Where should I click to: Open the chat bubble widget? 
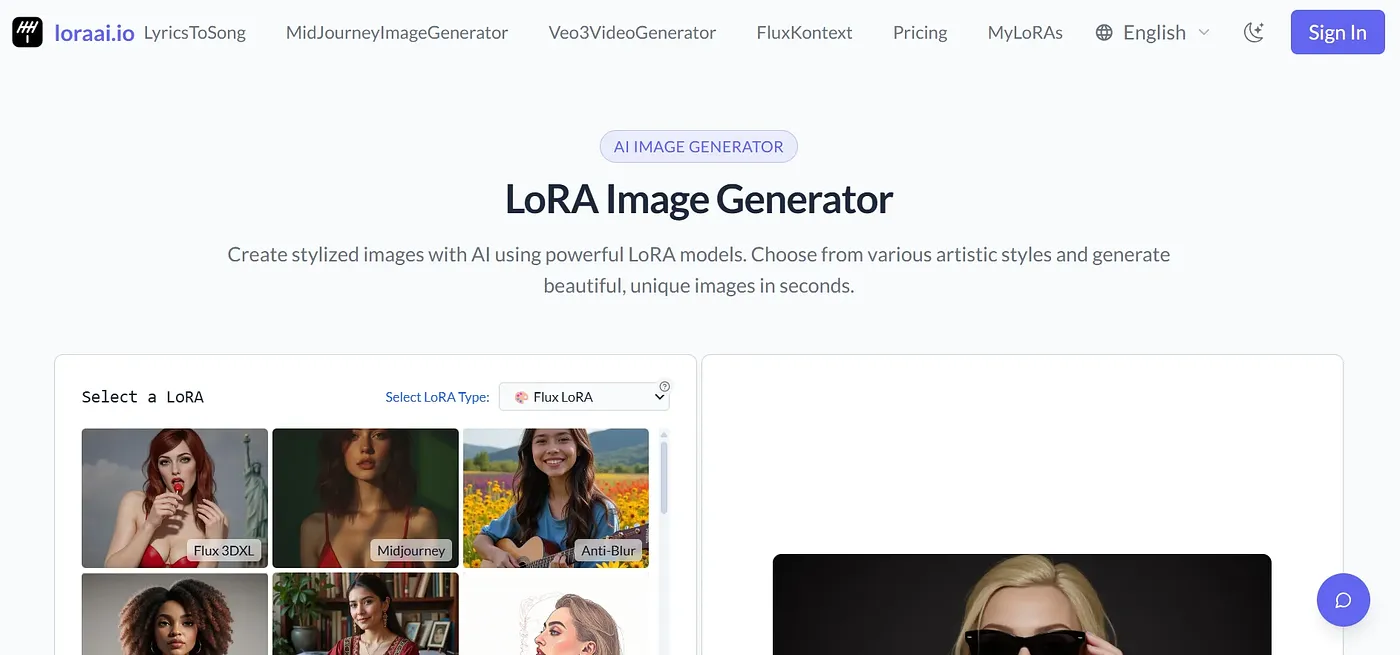point(1343,600)
